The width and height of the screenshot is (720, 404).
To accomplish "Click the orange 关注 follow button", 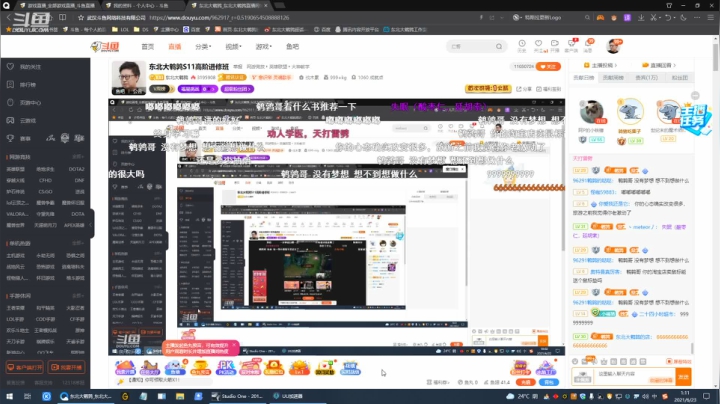I will click(x=548, y=67).
